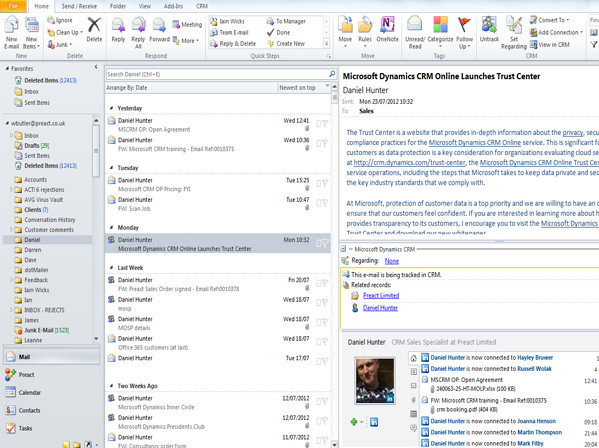Flag the MOSP details email
Image resolution: width=599 pixels, height=448 pixels.
click(x=325, y=322)
